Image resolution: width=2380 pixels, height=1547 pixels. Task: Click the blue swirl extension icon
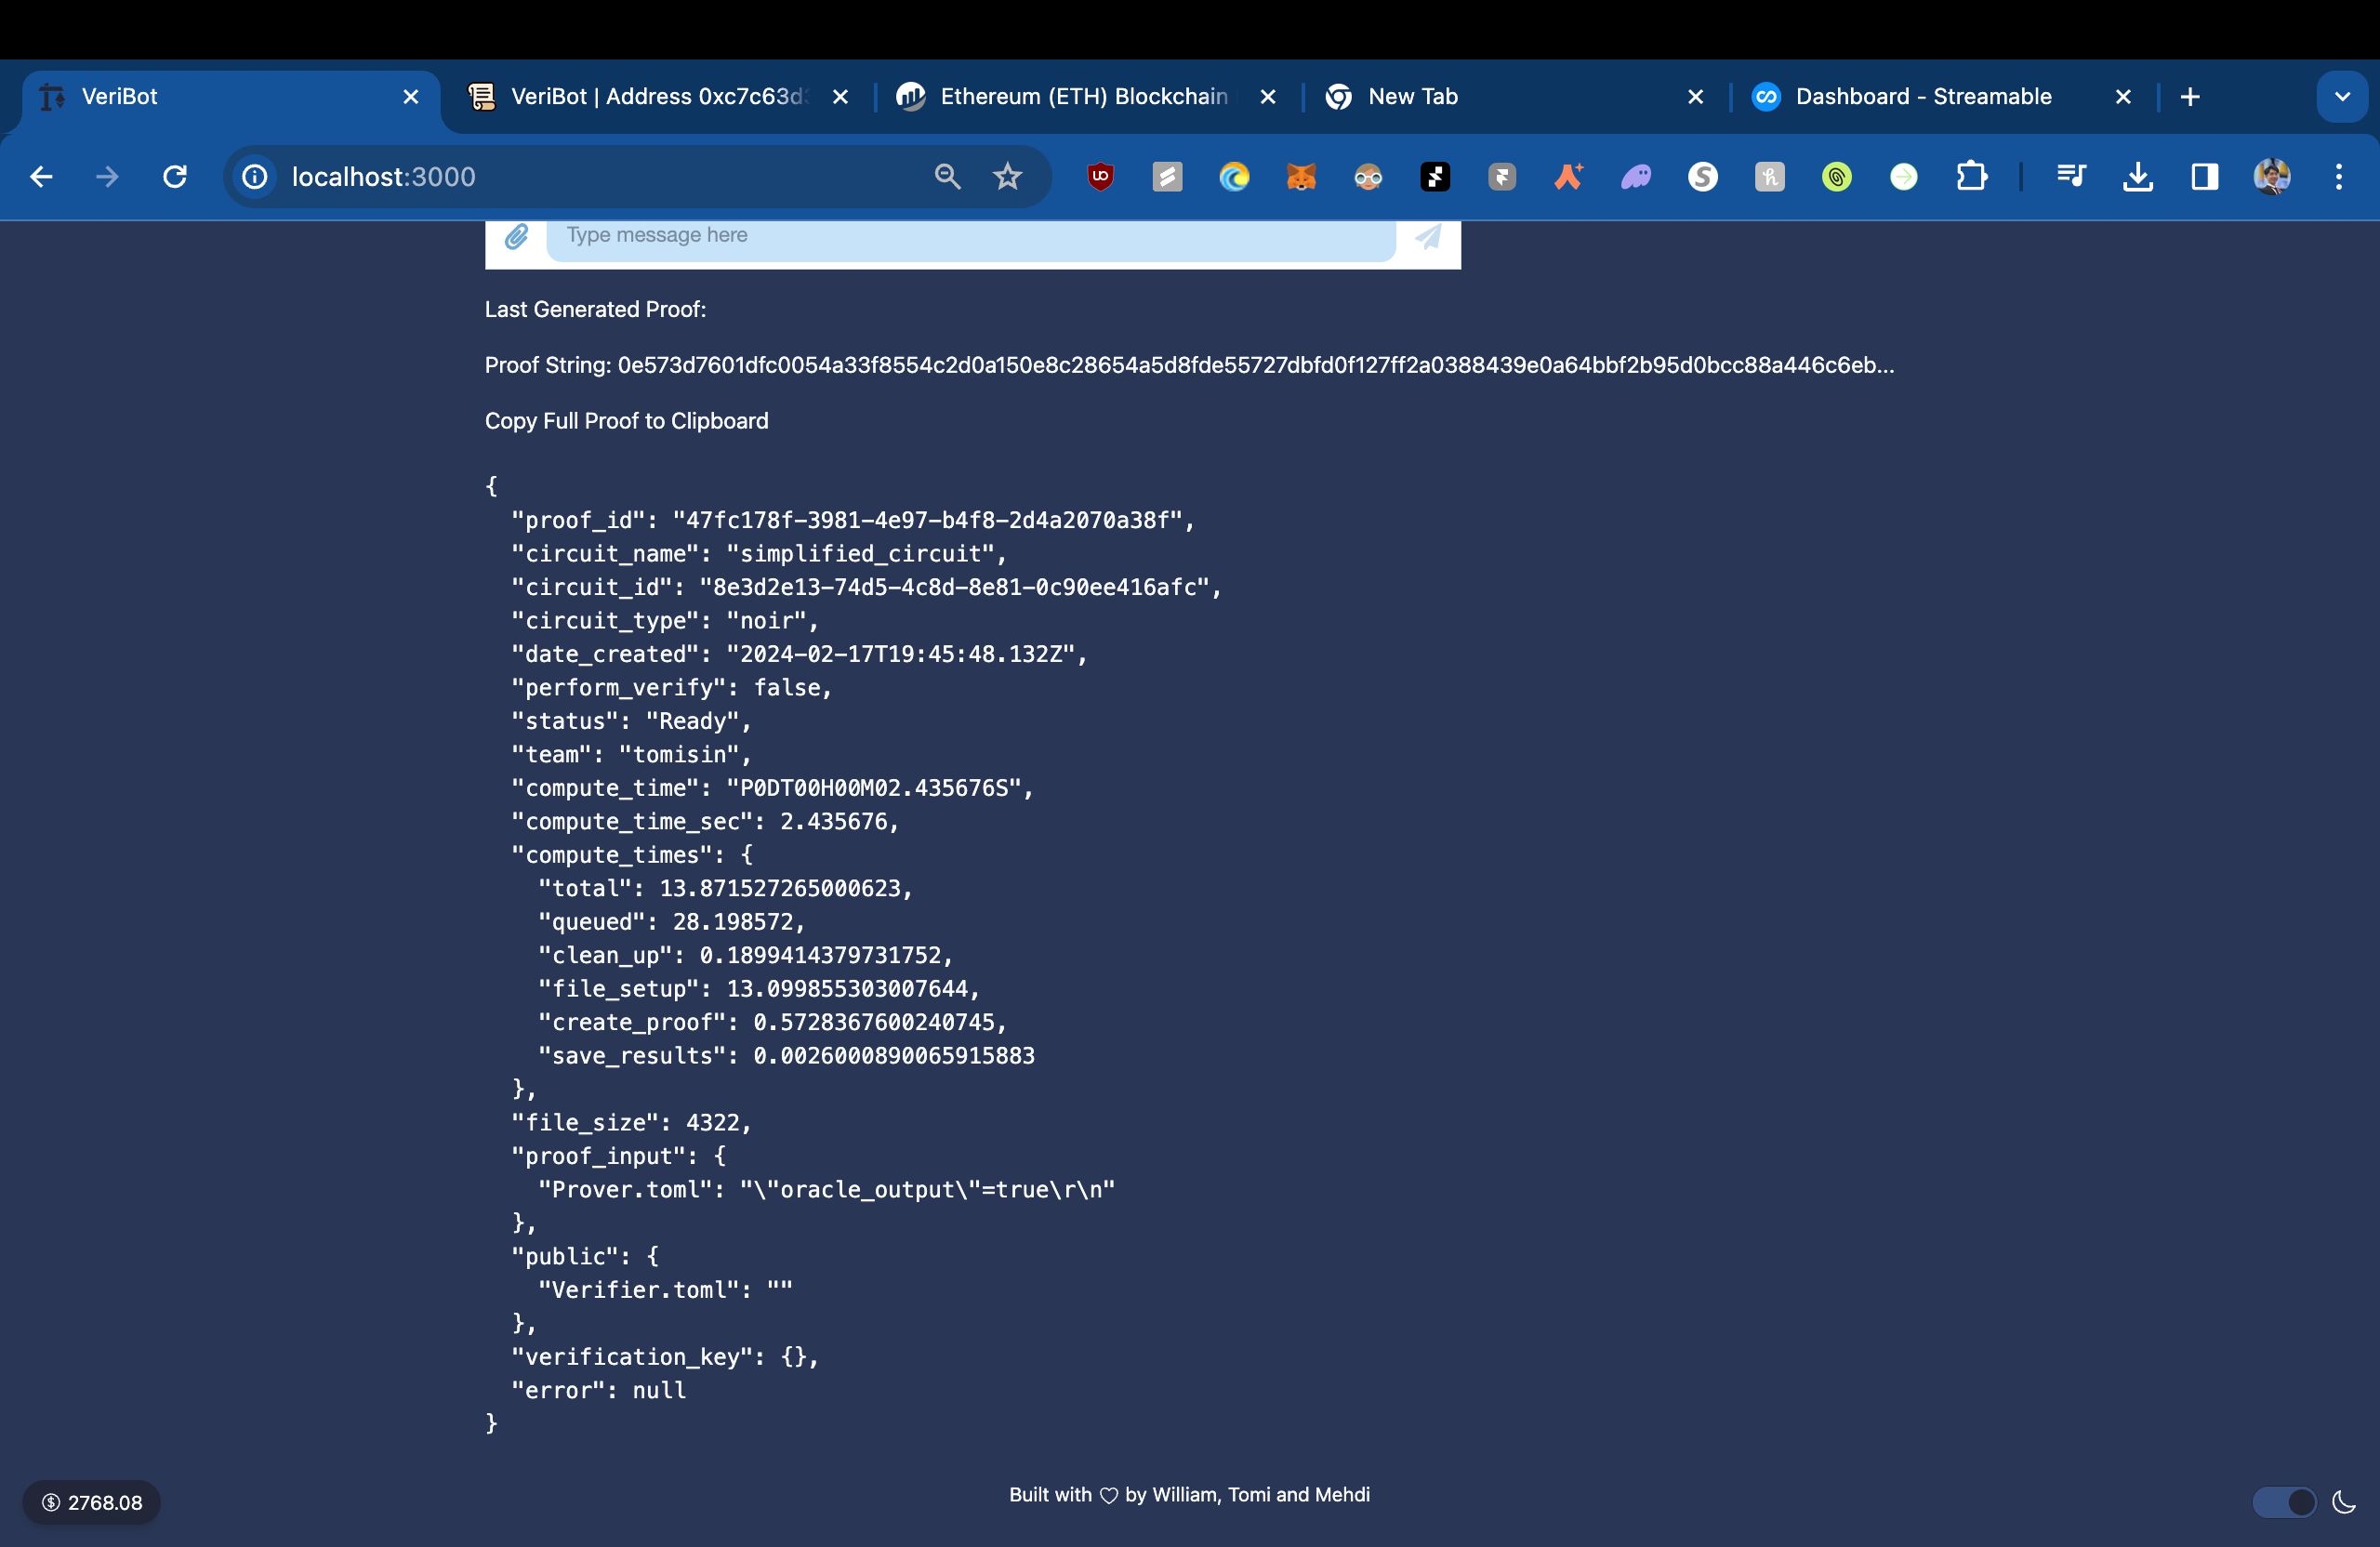[1234, 177]
